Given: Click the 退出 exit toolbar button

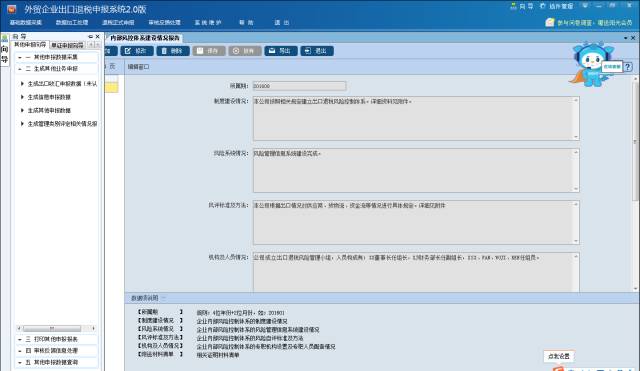Looking at the screenshot, I should (317, 51).
